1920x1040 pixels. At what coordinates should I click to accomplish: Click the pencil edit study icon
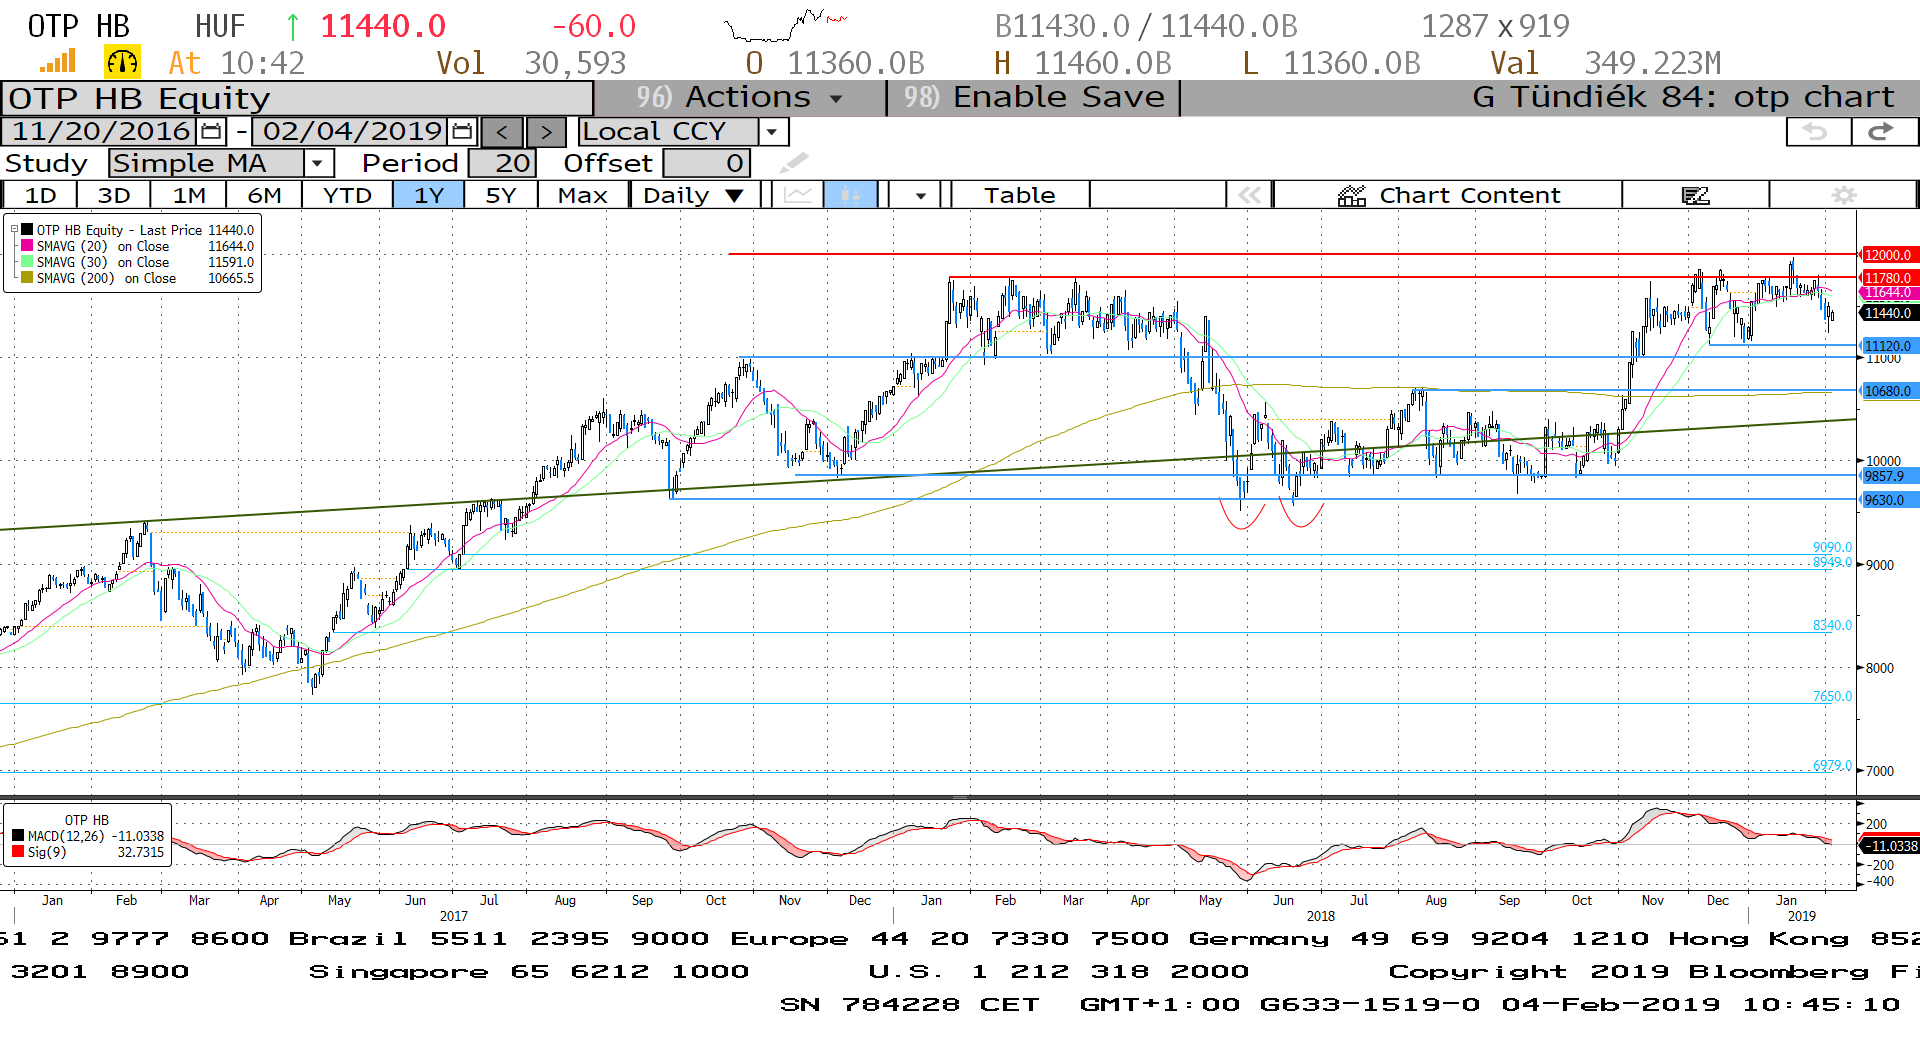point(794,162)
